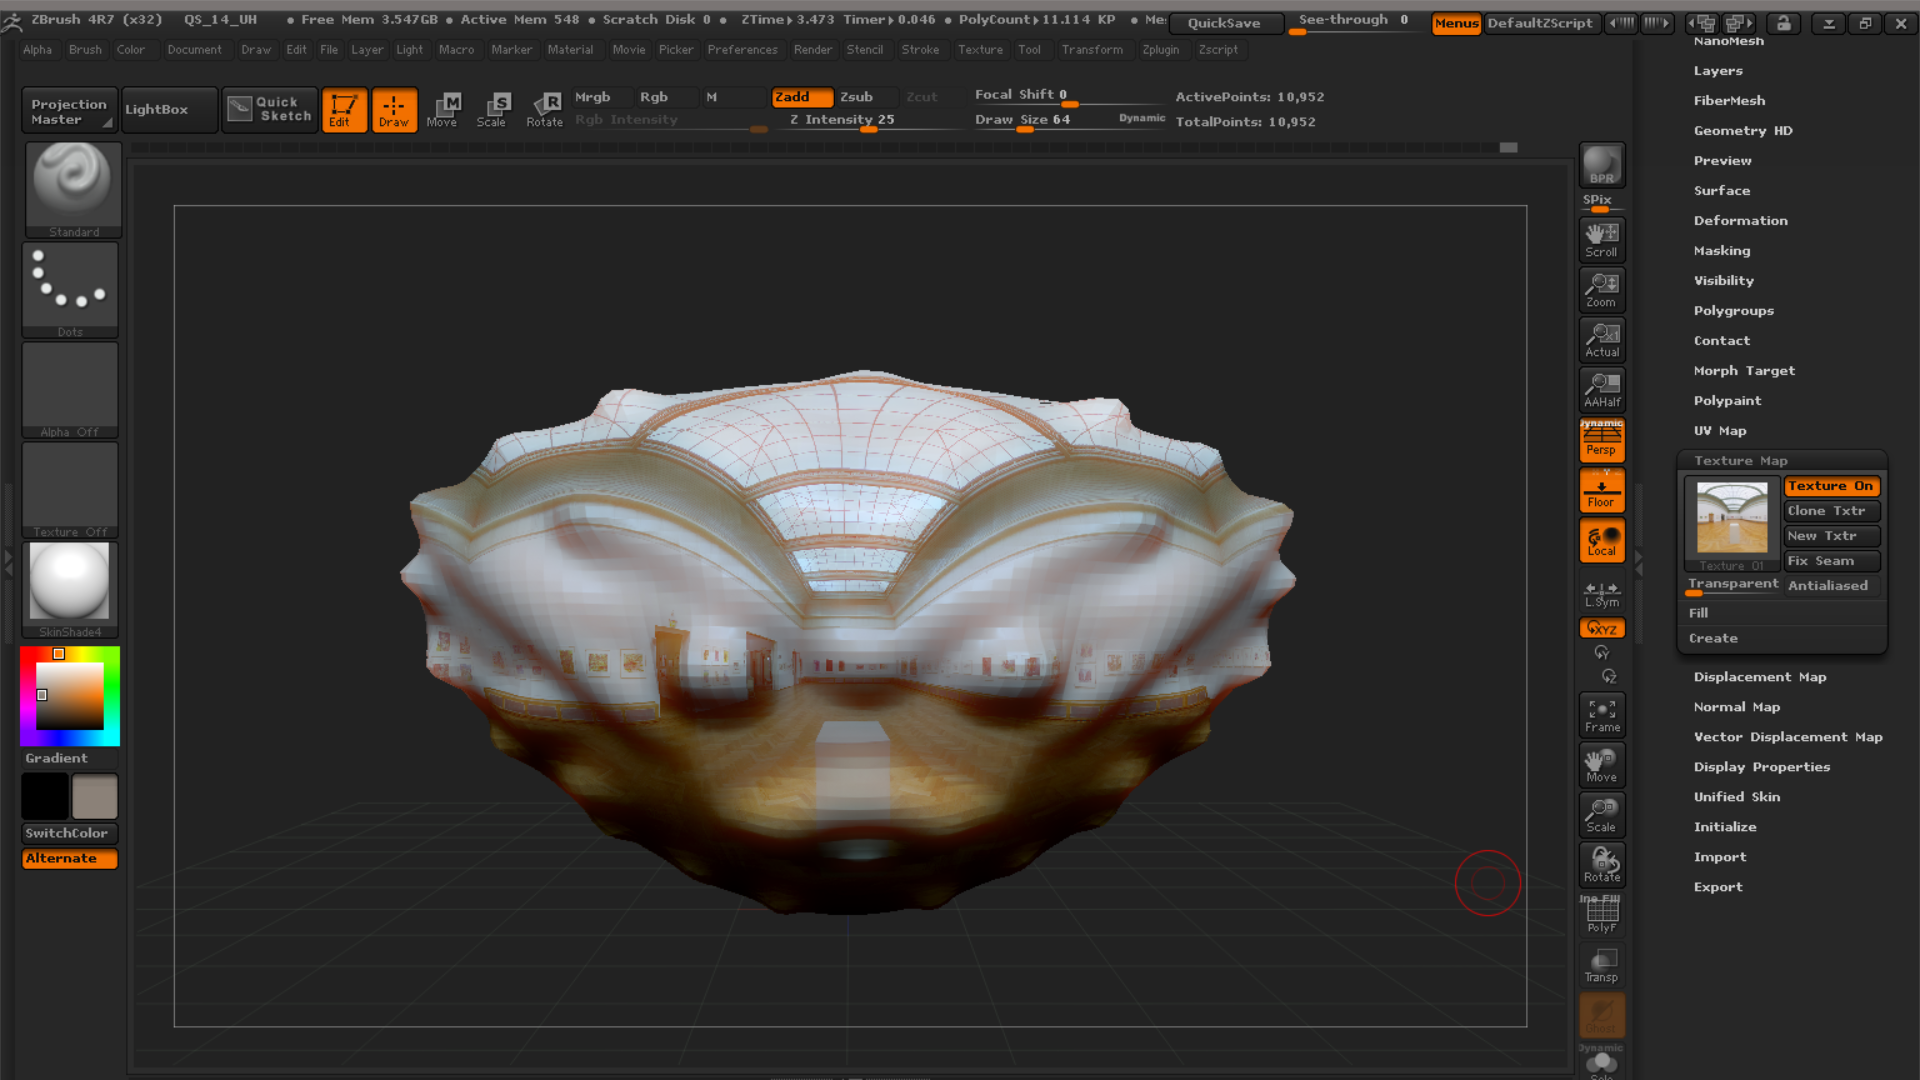The width and height of the screenshot is (1920, 1080).
Task: Expand the Projection Master panel
Action: tap(68, 110)
